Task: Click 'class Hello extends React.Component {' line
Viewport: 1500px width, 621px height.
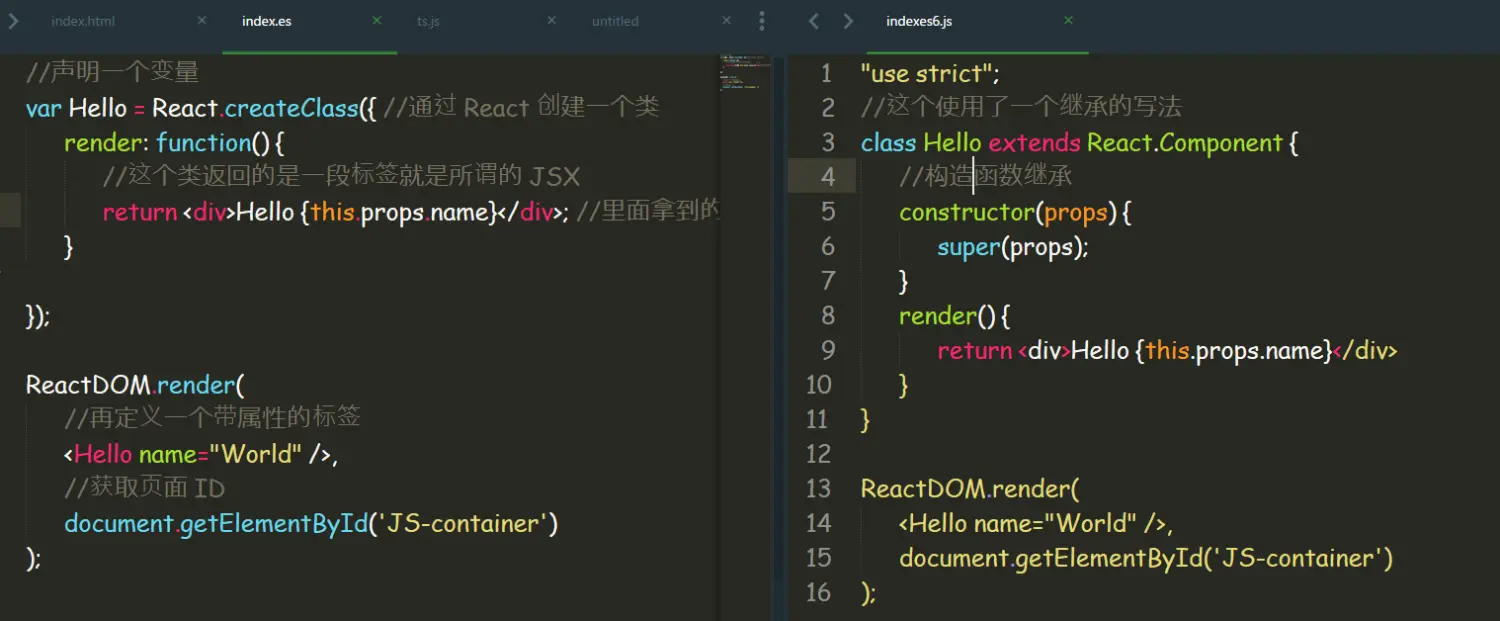Action: [1079, 143]
